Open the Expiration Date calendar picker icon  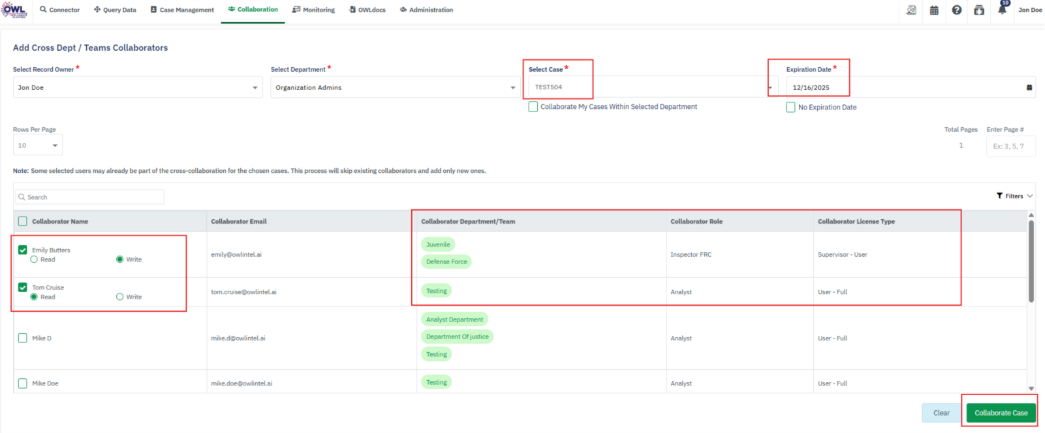point(1029,87)
